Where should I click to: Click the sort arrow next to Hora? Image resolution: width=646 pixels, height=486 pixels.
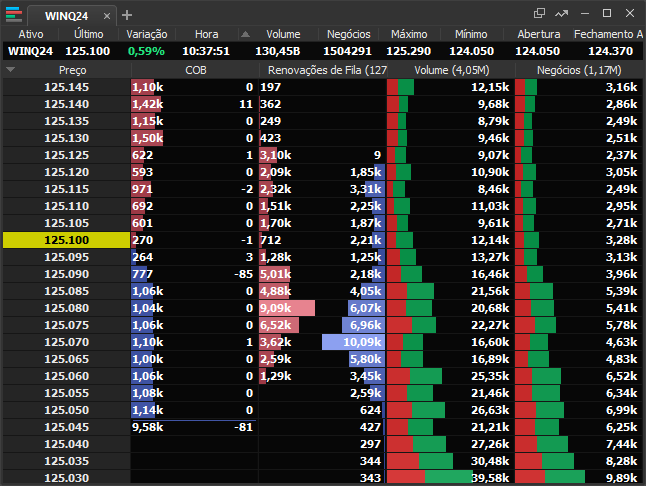[245, 34]
